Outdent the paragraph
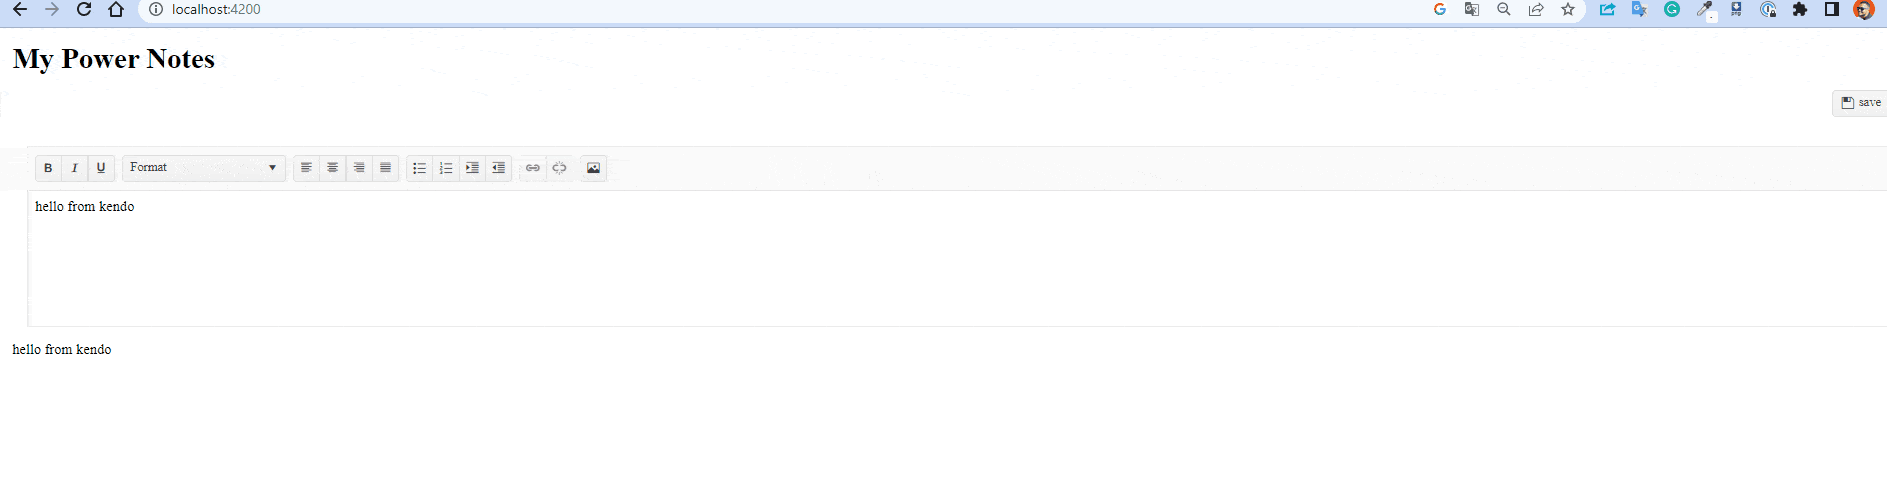 pos(498,168)
